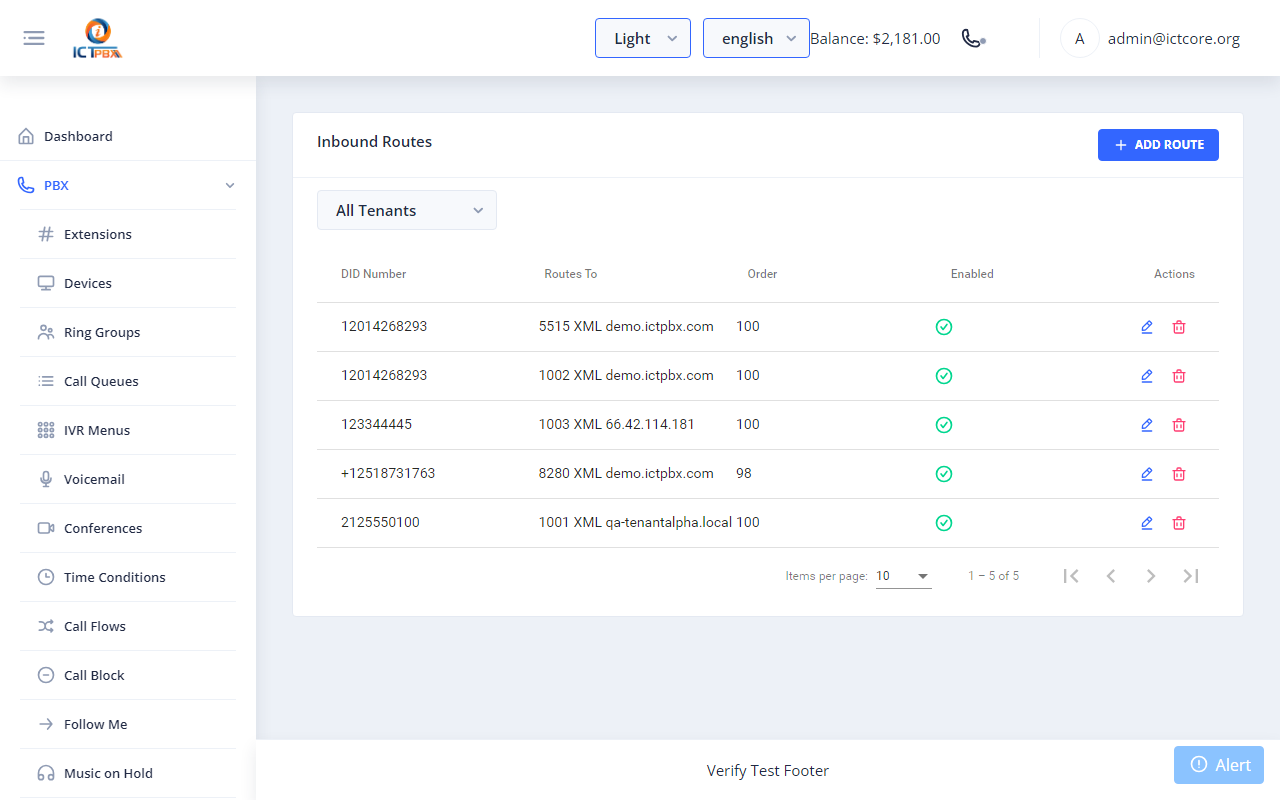Go to first page of routes

pos(1071,576)
